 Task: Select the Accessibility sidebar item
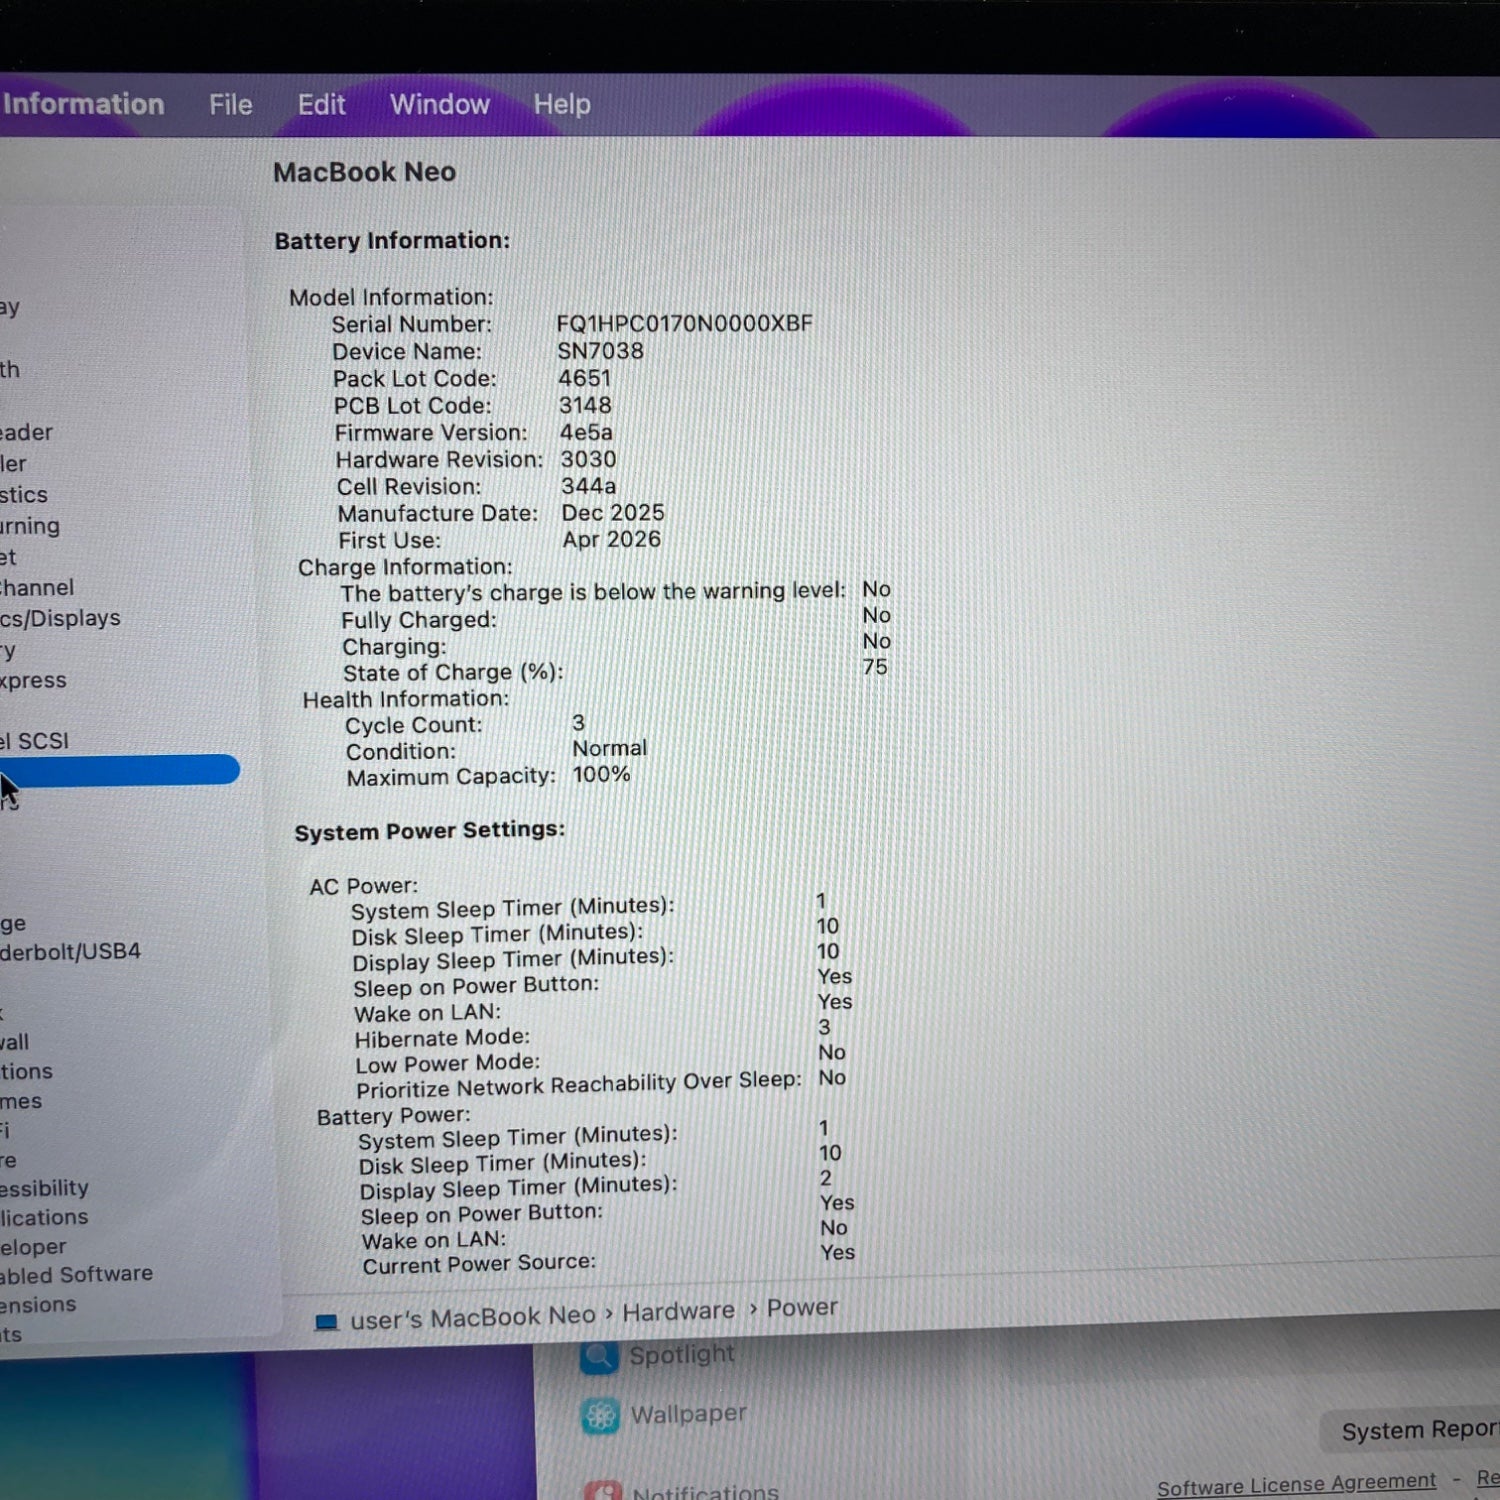pos(44,1188)
